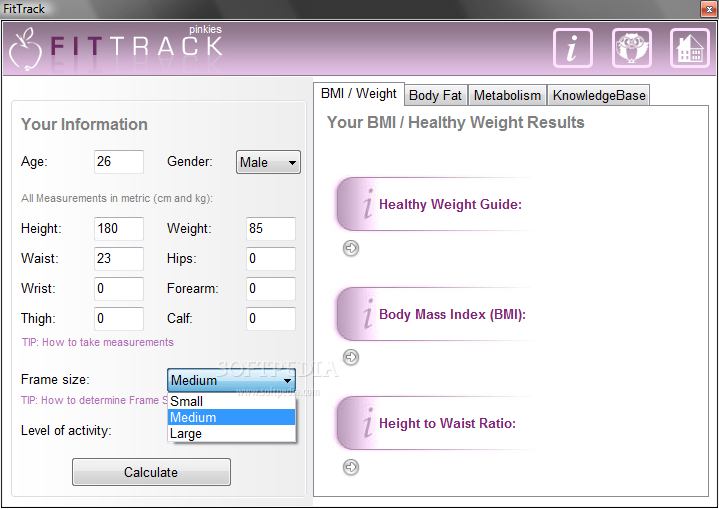Choose Small frame size option
The image size is (719, 509).
[232, 401]
